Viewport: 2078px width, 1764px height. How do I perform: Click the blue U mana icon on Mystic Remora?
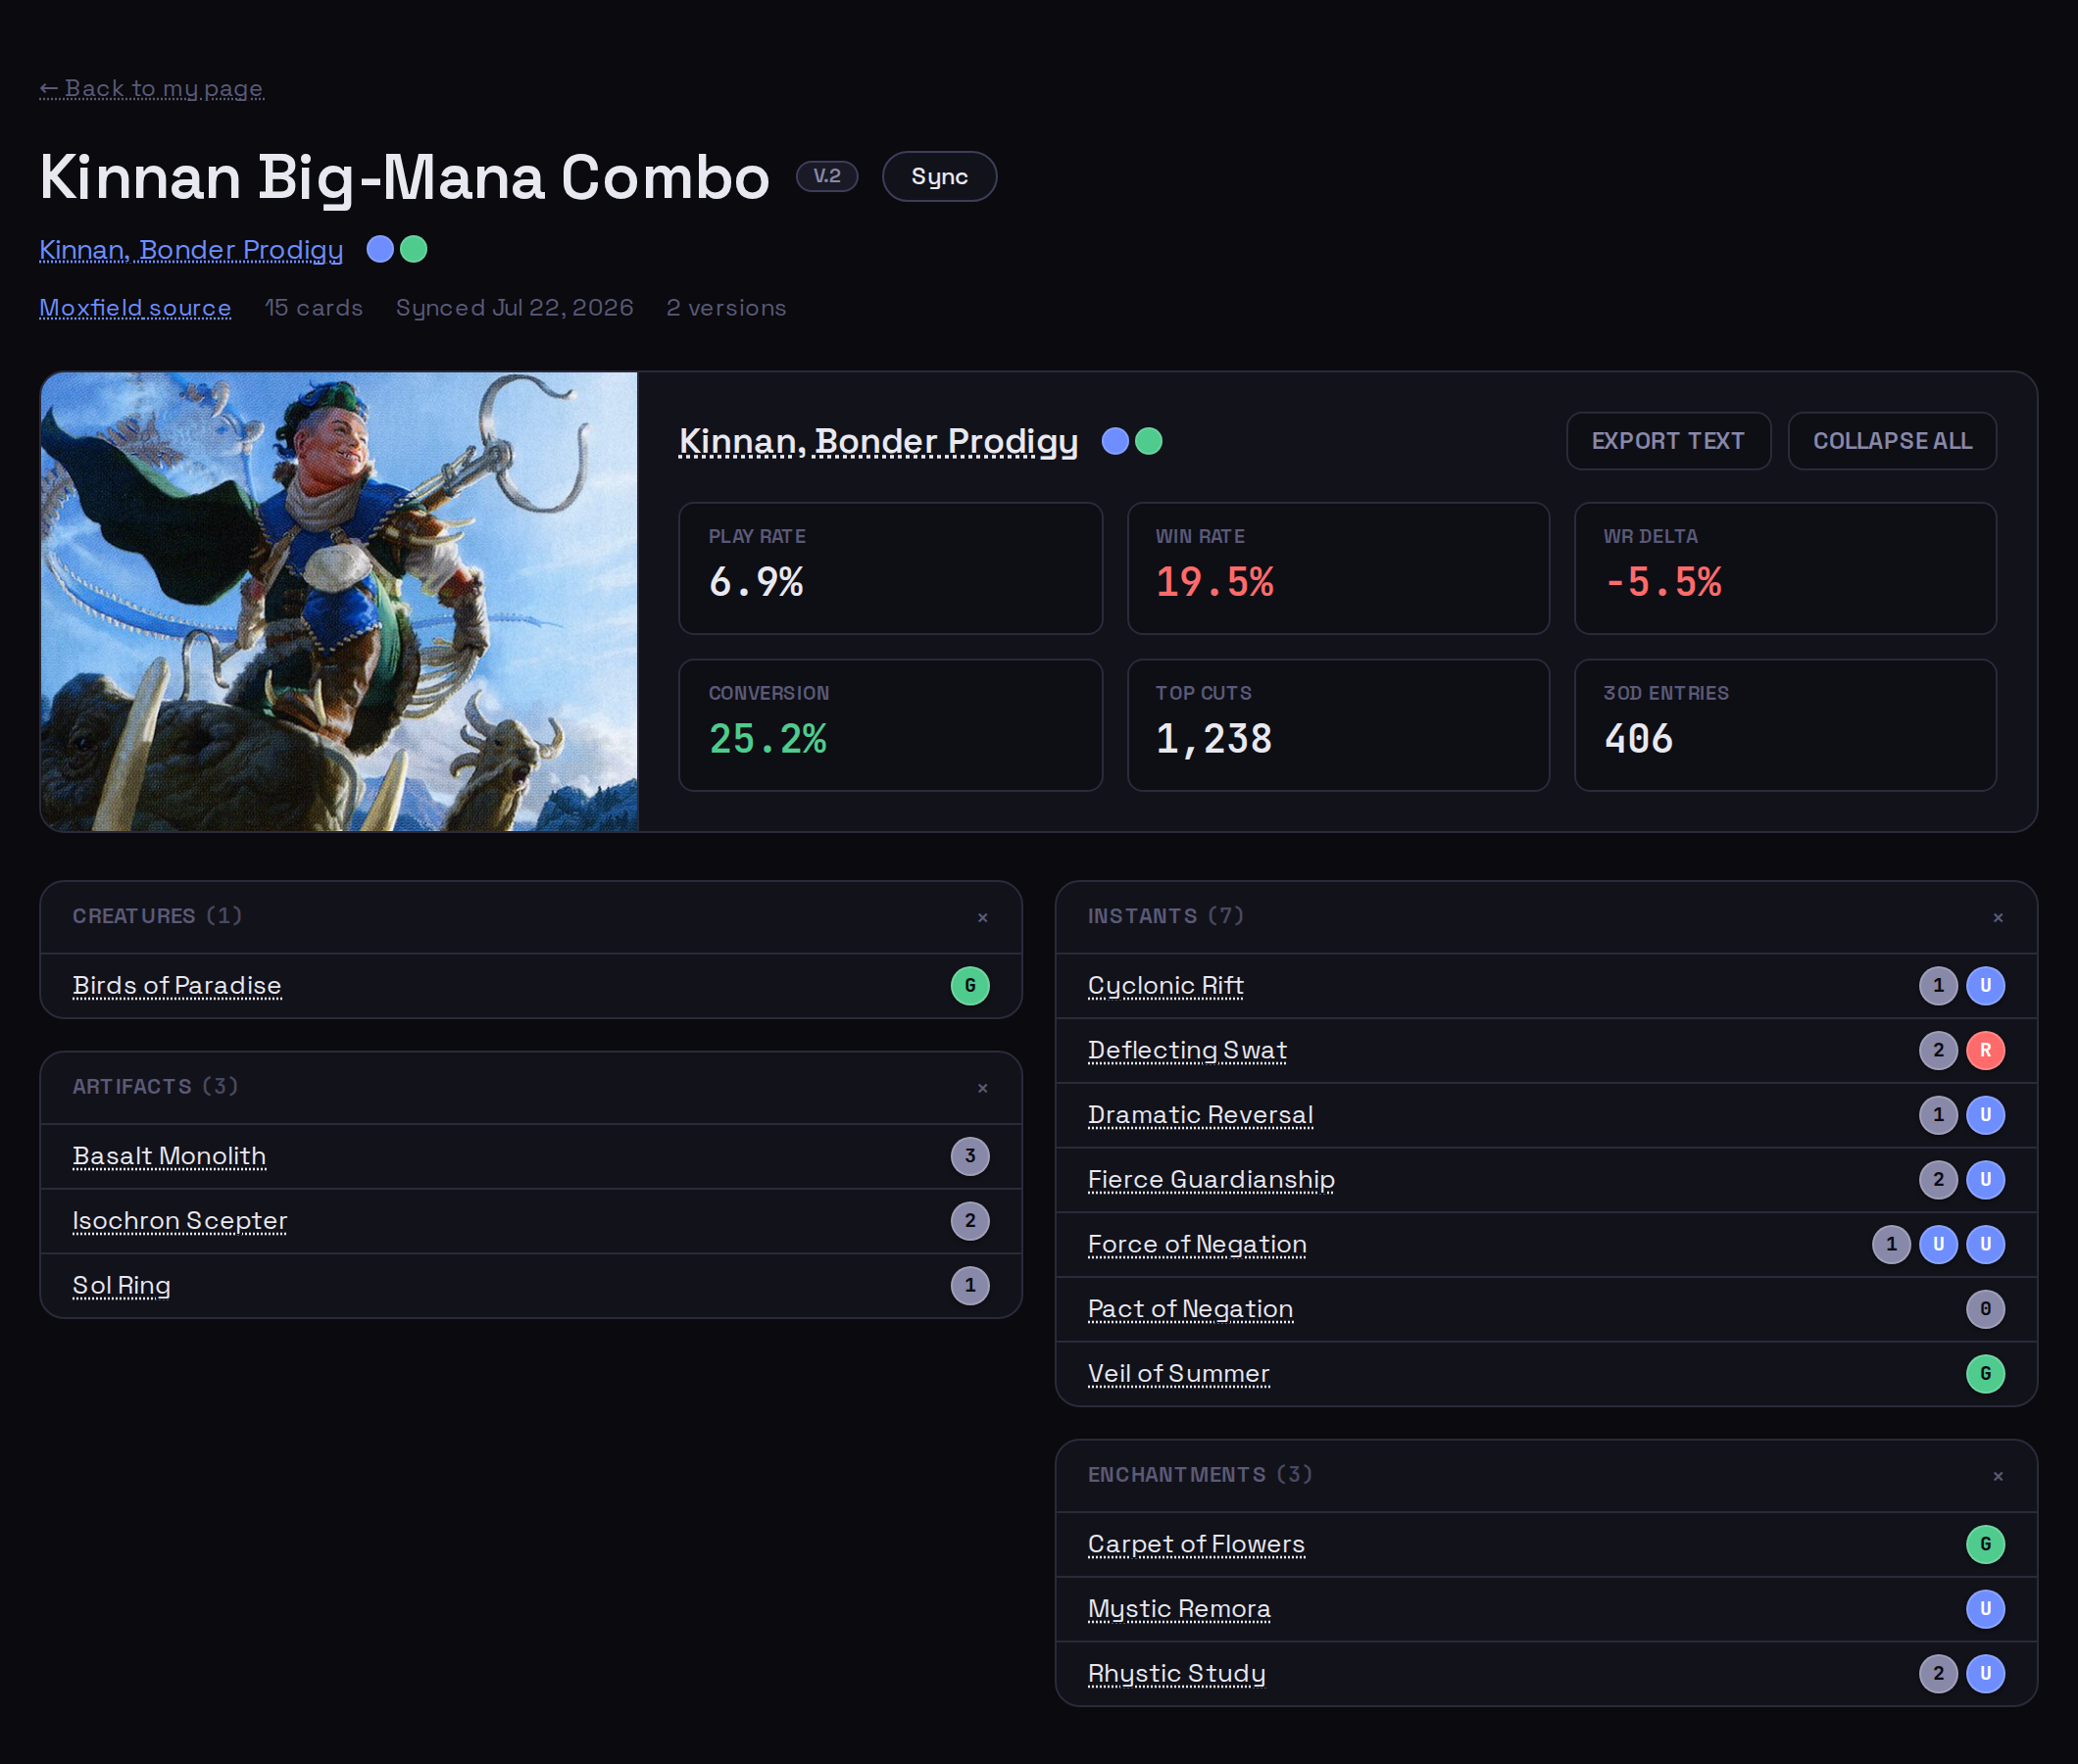coord(1985,1609)
